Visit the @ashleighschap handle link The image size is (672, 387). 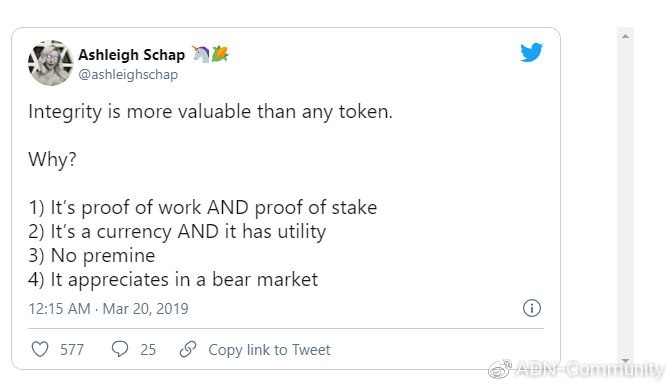[128, 75]
